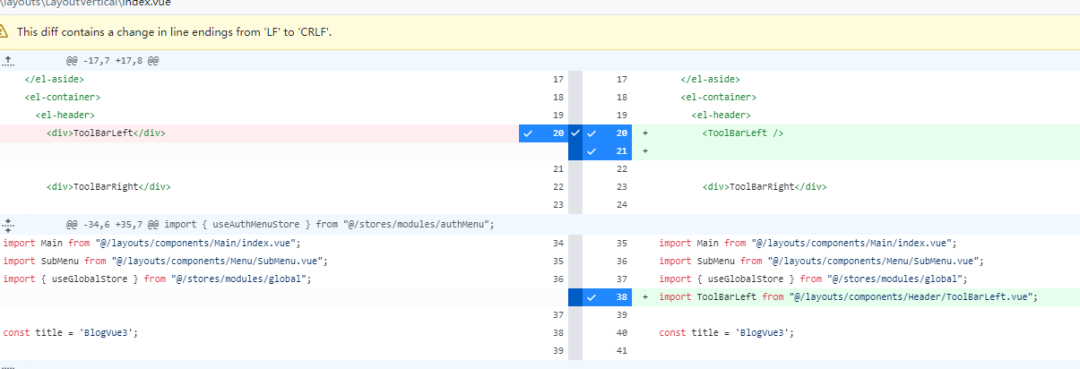The image size is (1080, 369).
Task: Expand hidden lines at the second hunk header
Action: click(8, 224)
